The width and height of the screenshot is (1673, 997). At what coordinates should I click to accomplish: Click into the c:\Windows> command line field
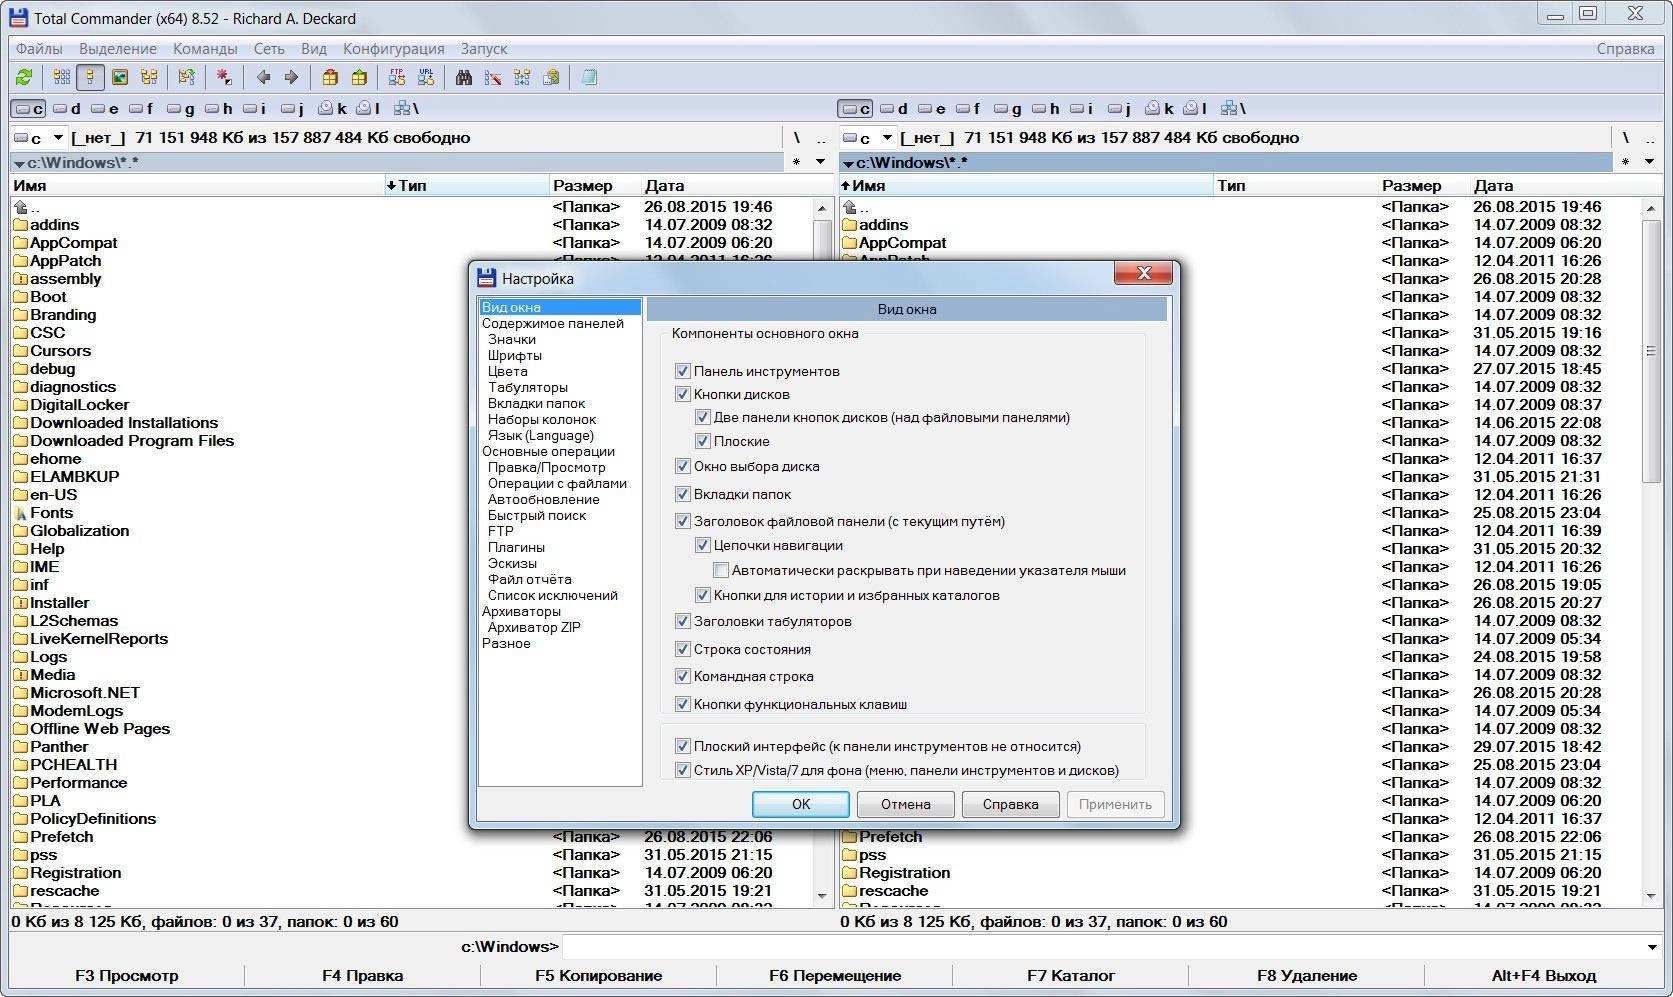[x=1101, y=946]
